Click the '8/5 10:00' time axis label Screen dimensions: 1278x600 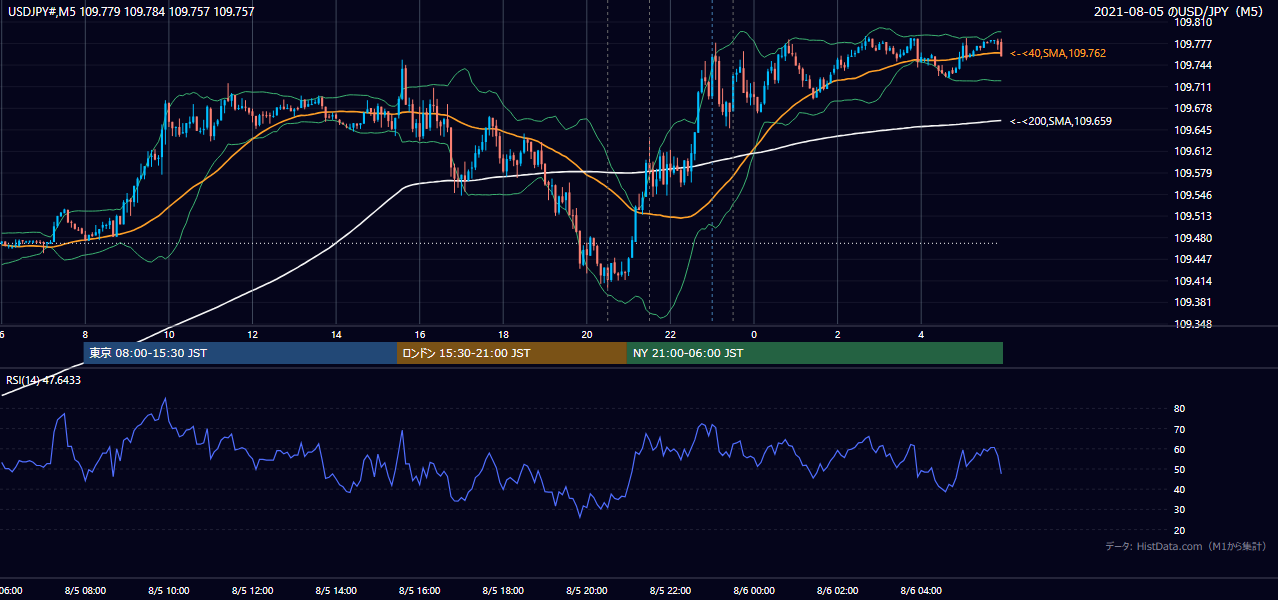[169, 591]
